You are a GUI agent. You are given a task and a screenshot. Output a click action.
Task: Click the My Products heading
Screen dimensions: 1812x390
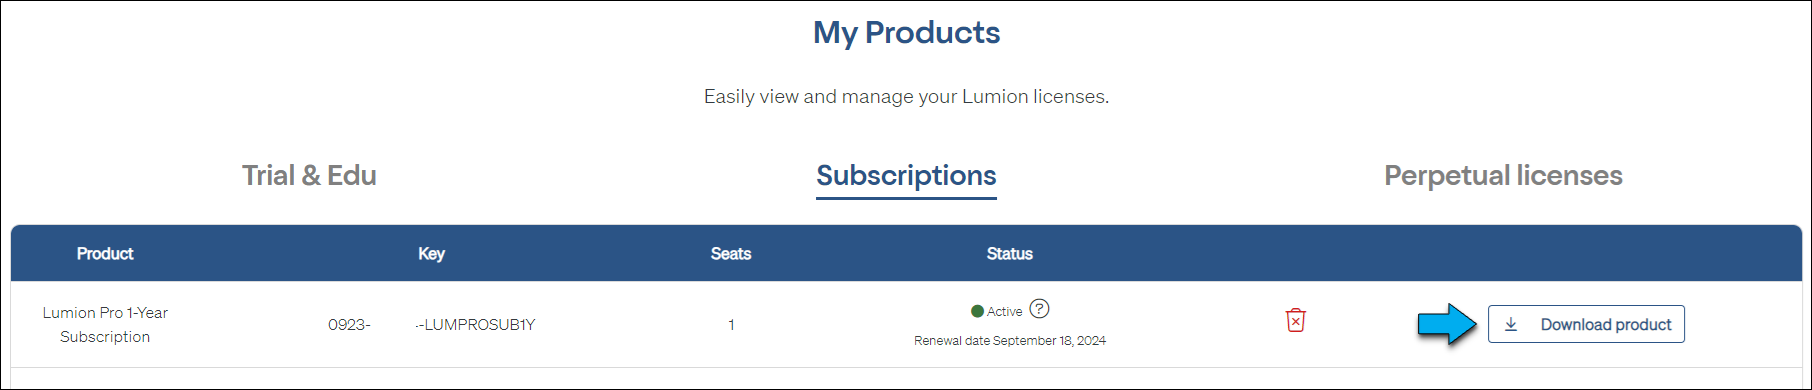[906, 33]
